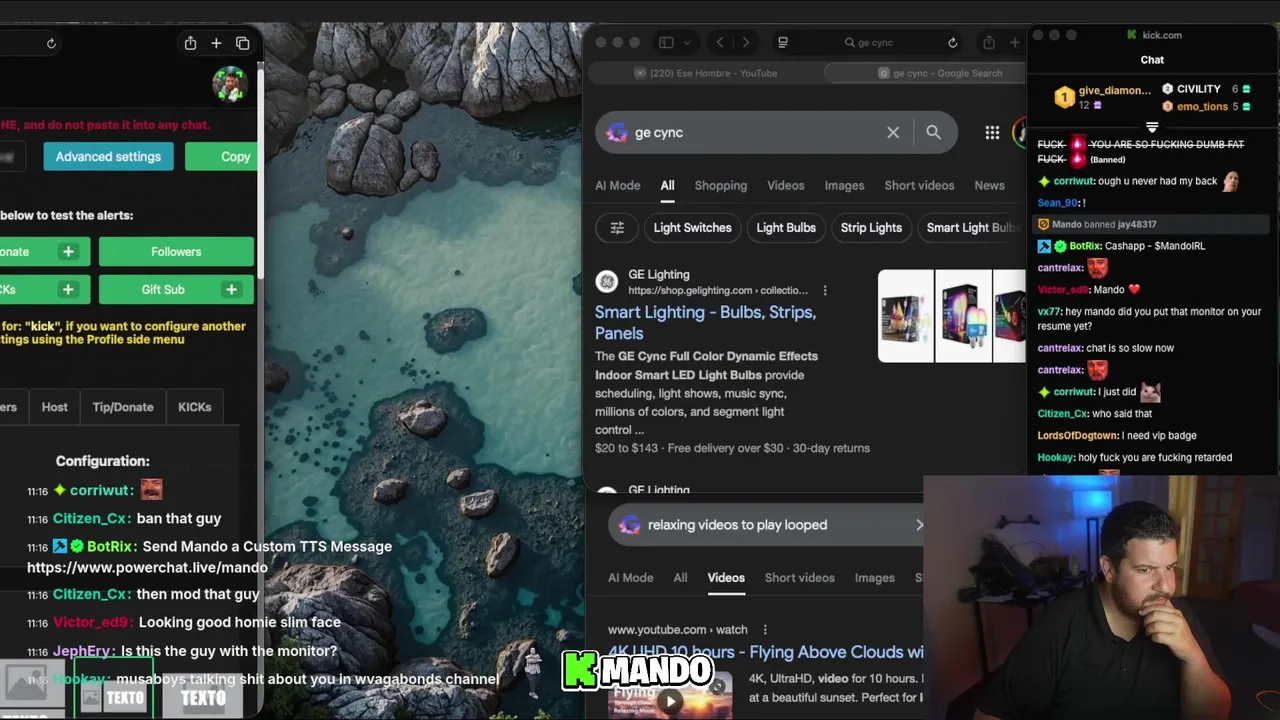
Task: Select the top Videos search tab
Action: pyautogui.click(x=785, y=186)
